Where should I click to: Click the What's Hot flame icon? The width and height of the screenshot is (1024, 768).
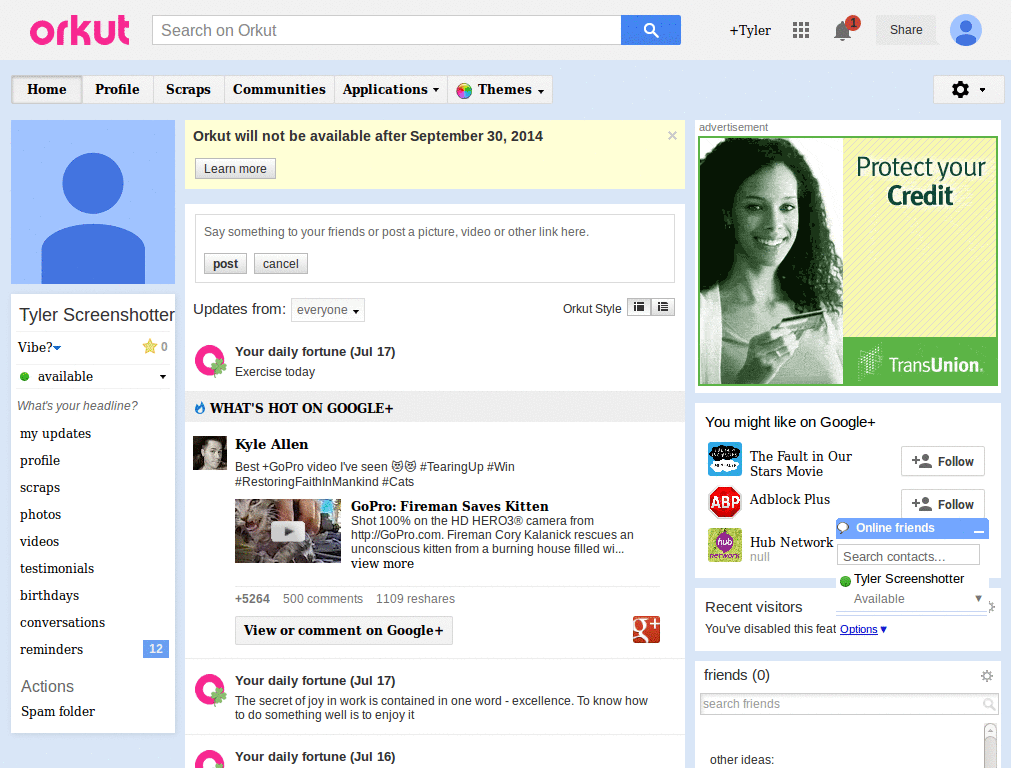click(200, 408)
